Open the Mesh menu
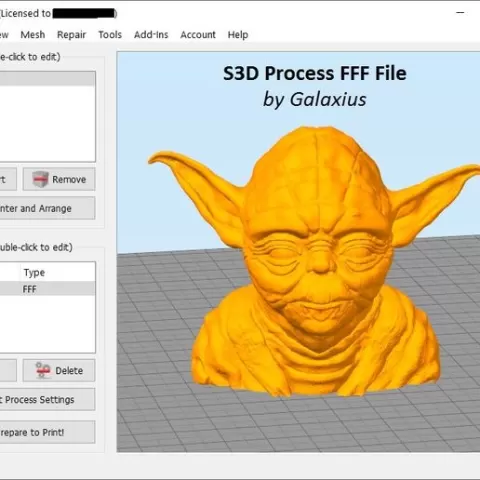The height and width of the screenshot is (480, 480). click(33, 35)
